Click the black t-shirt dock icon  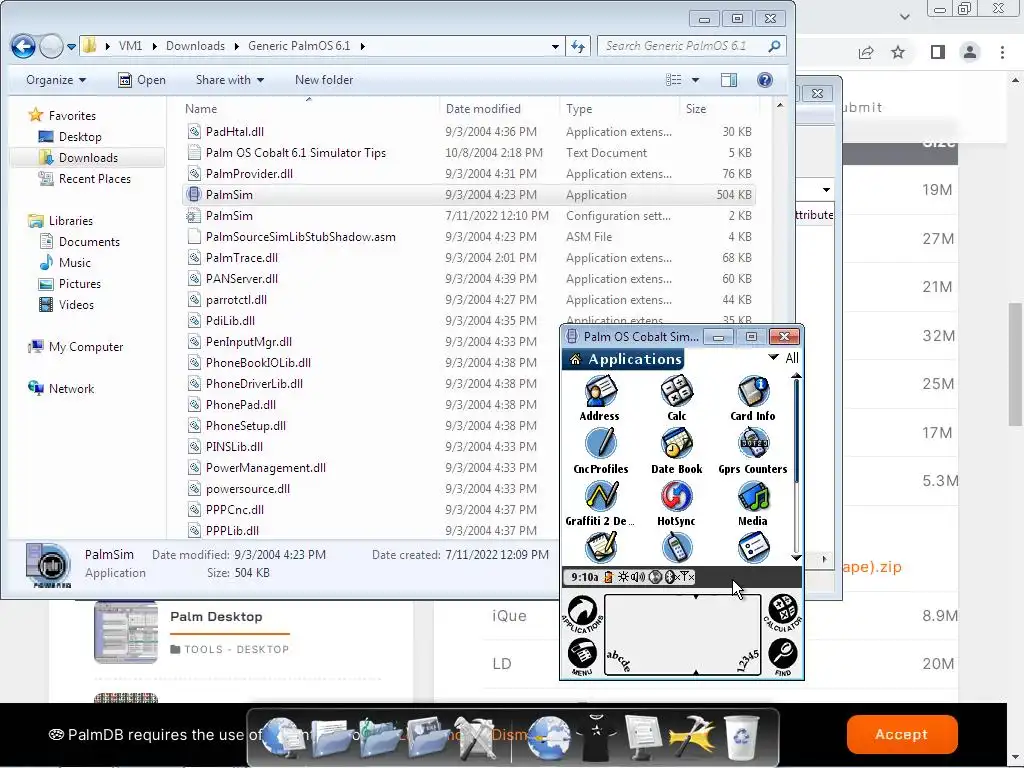coord(596,737)
